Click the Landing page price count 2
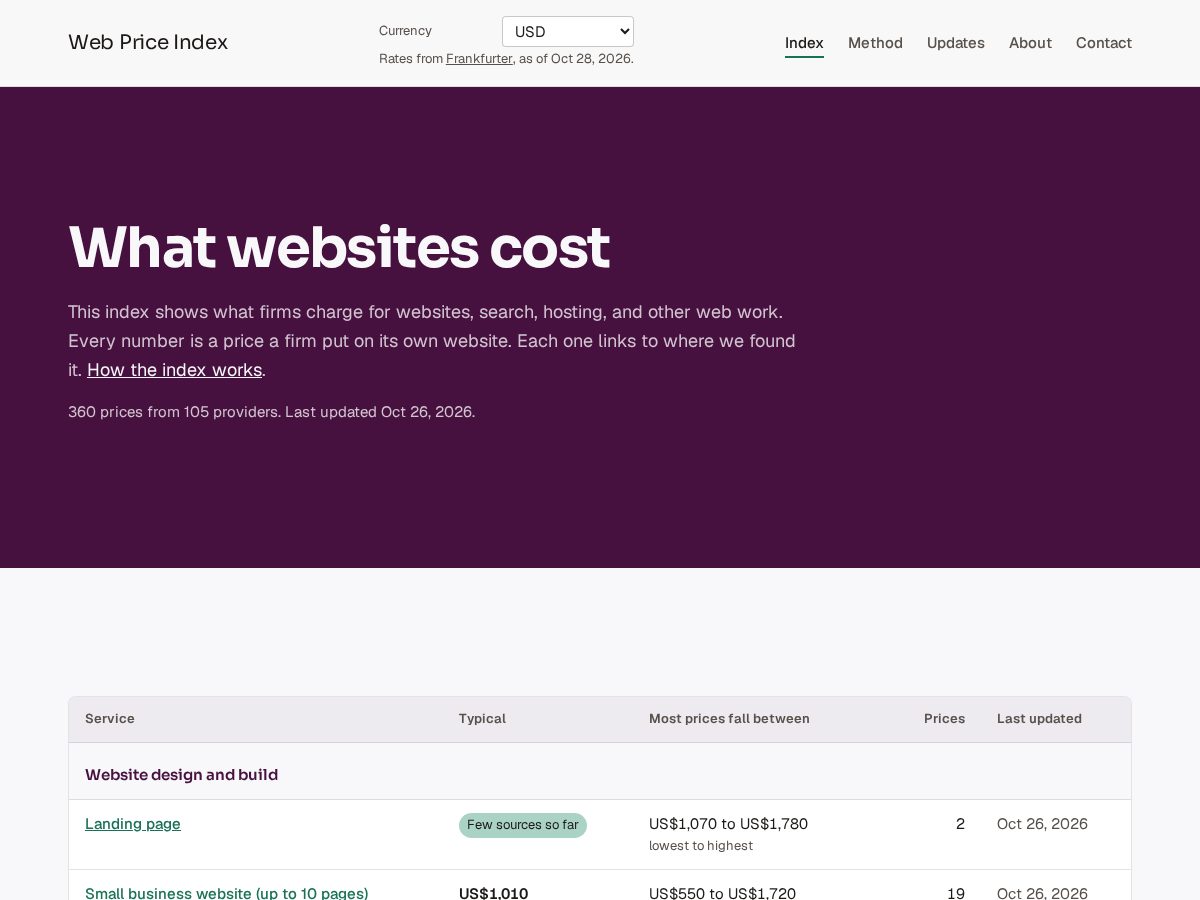Image resolution: width=1200 pixels, height=900 pixels. click(x=960, y=824)
